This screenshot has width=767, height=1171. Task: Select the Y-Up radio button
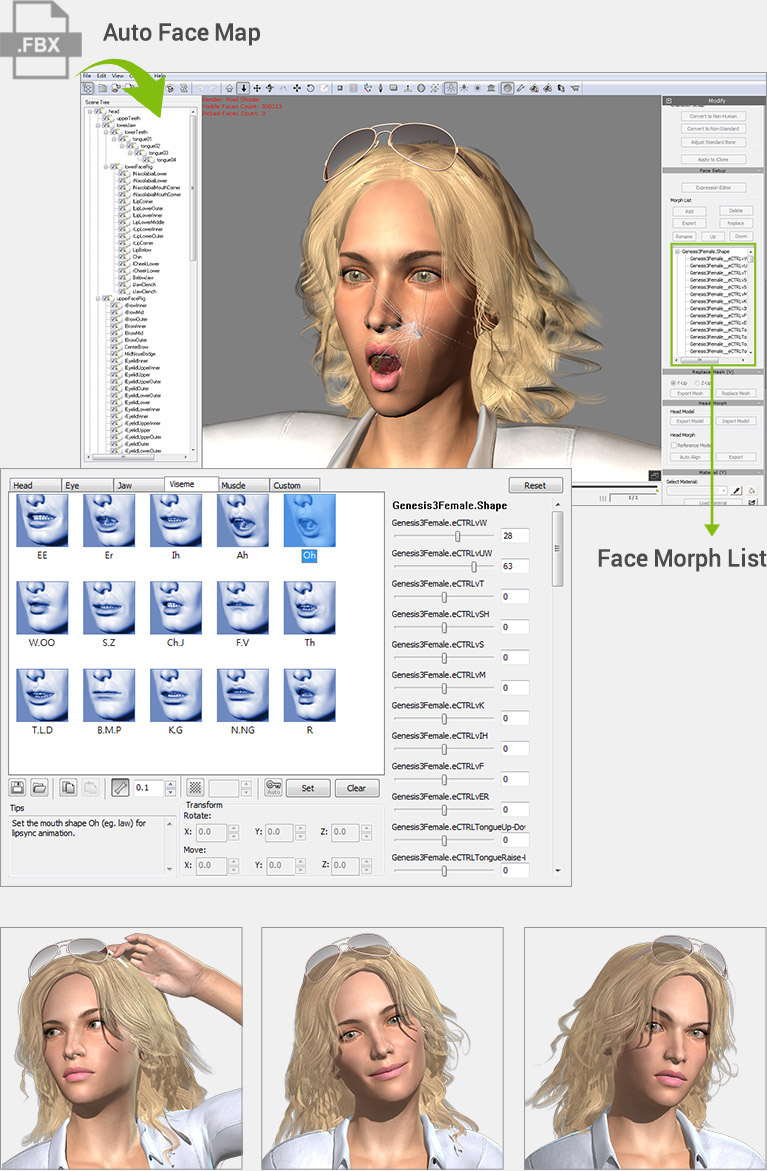(x=672, y=382)
